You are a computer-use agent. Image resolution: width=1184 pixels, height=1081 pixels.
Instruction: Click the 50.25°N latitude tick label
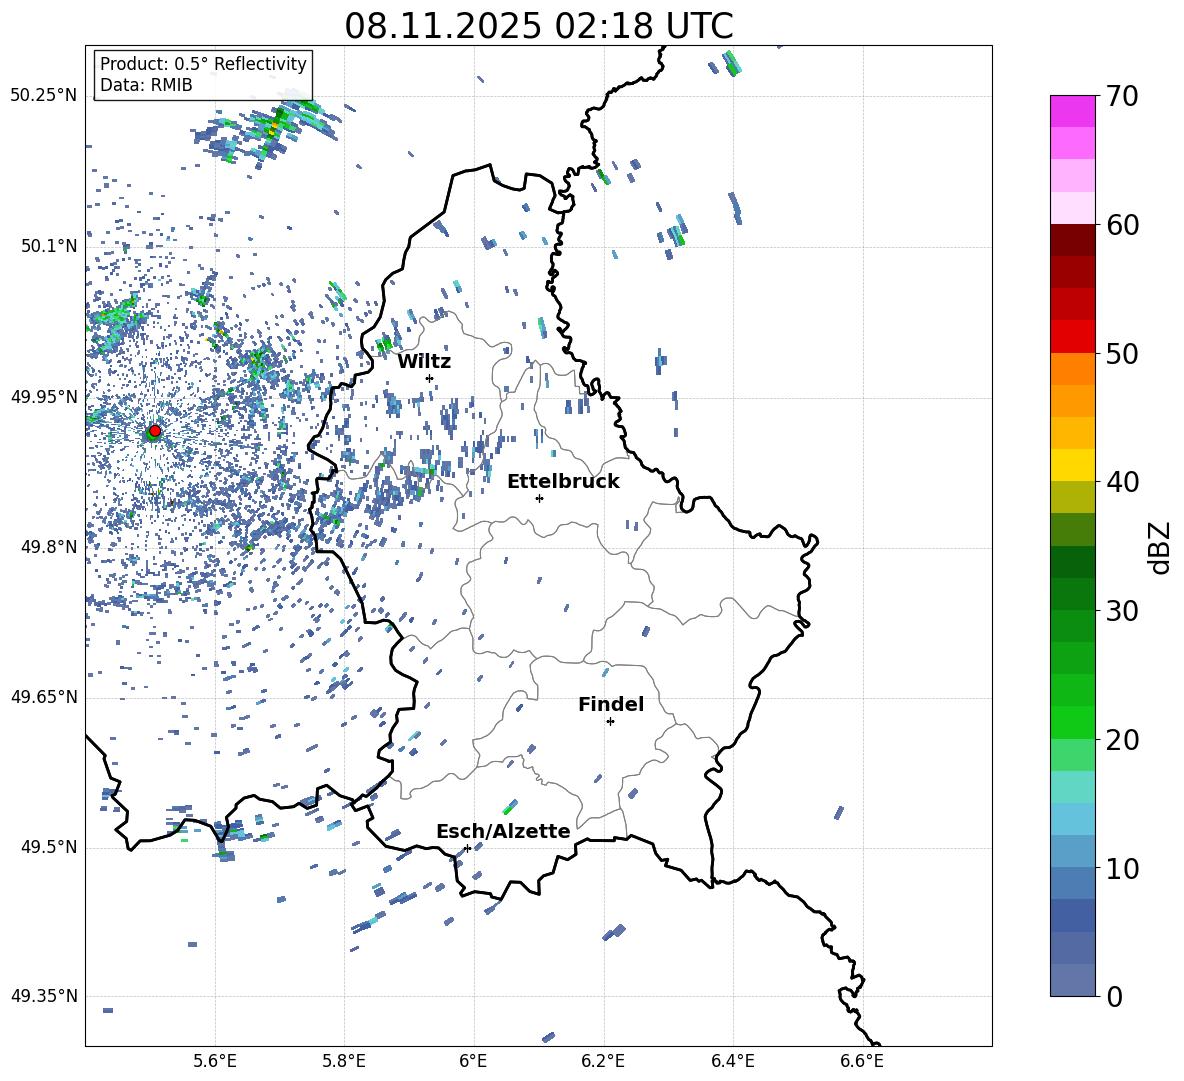click(44, 96)
